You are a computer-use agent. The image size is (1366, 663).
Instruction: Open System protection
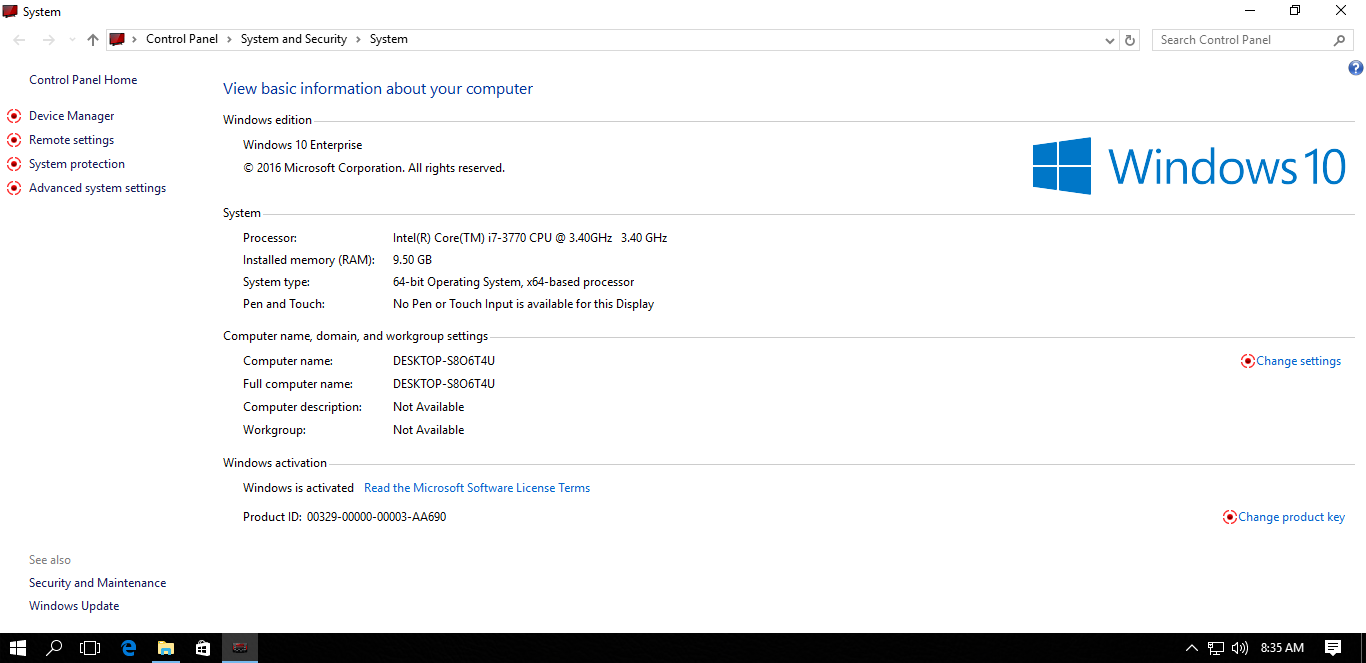[x=77, y=164]
